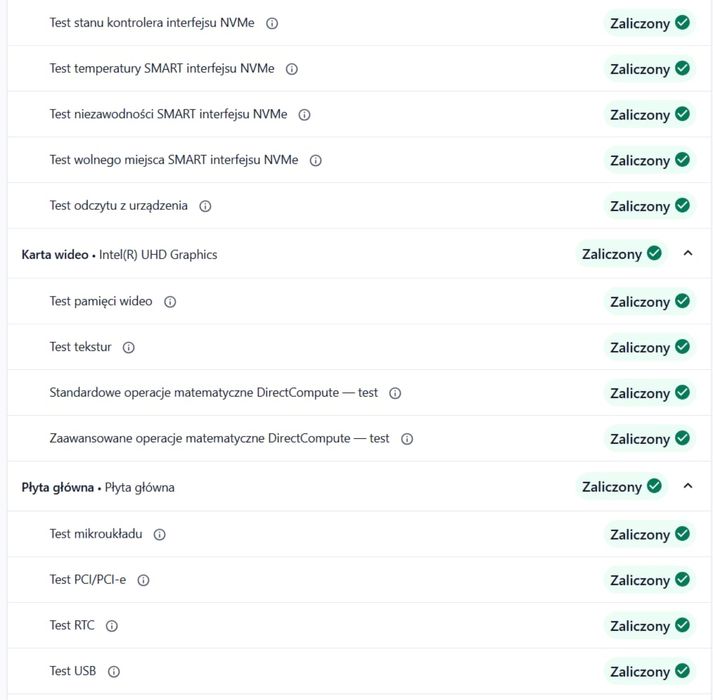The height and width of the screenshot is (700, 713).
Task: Collapse the Karta wideo section chevron
Action: point(687,254)
